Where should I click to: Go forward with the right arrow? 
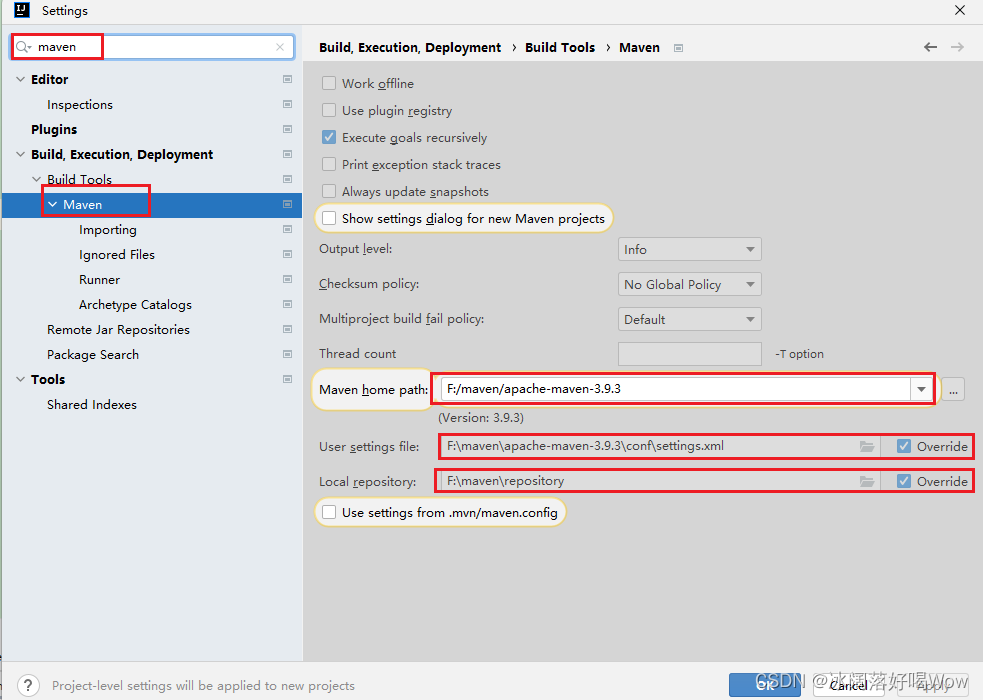(957, 47)
